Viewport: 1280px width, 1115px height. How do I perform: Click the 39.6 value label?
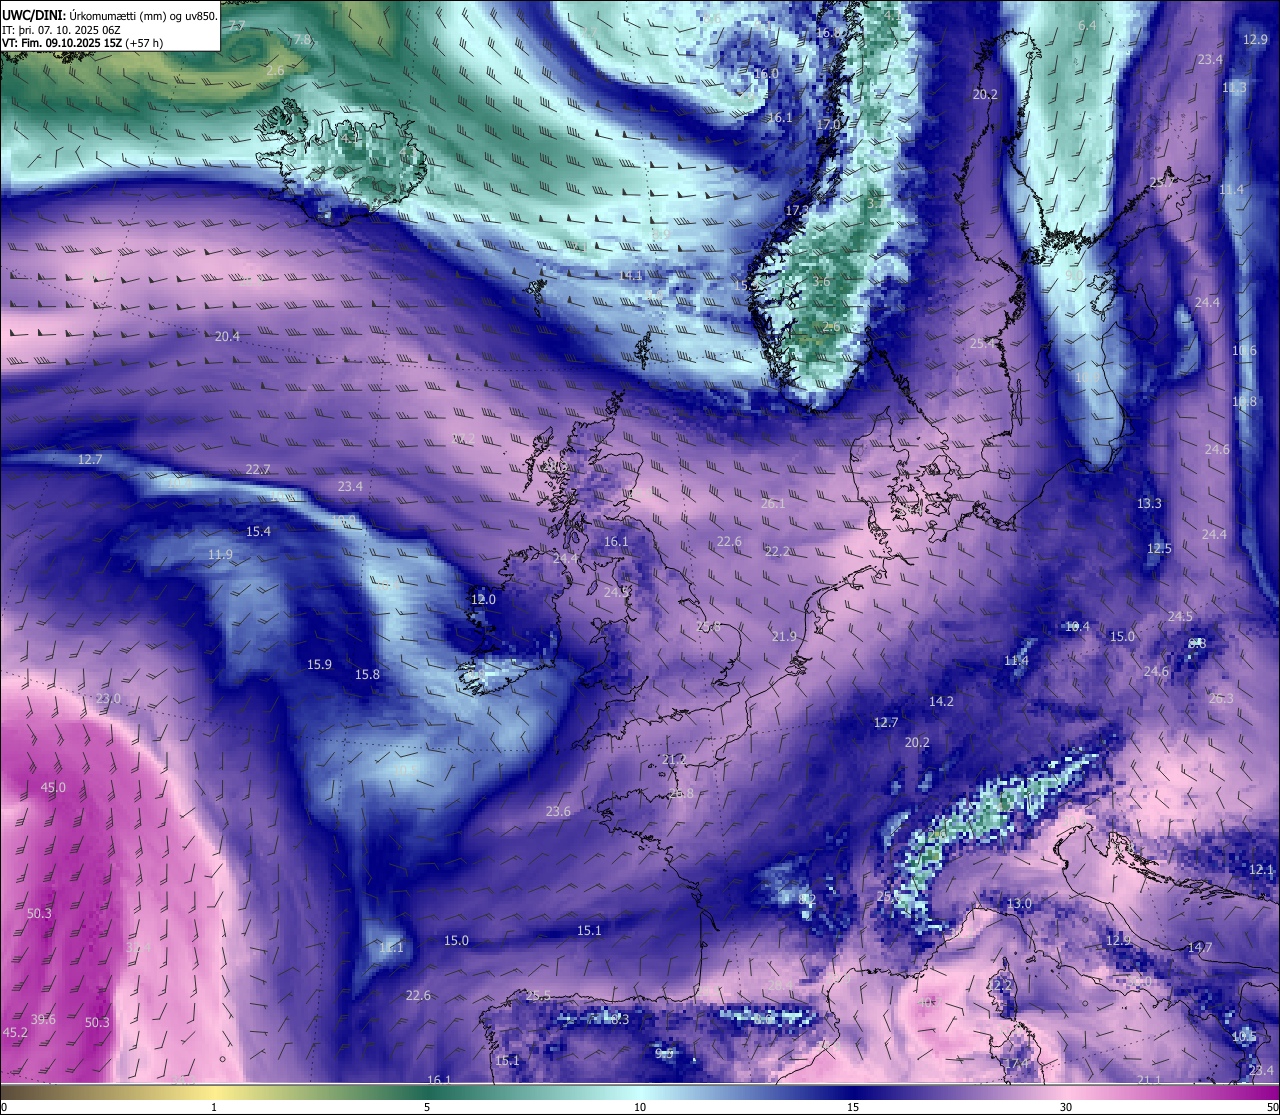coord(43,1020)
